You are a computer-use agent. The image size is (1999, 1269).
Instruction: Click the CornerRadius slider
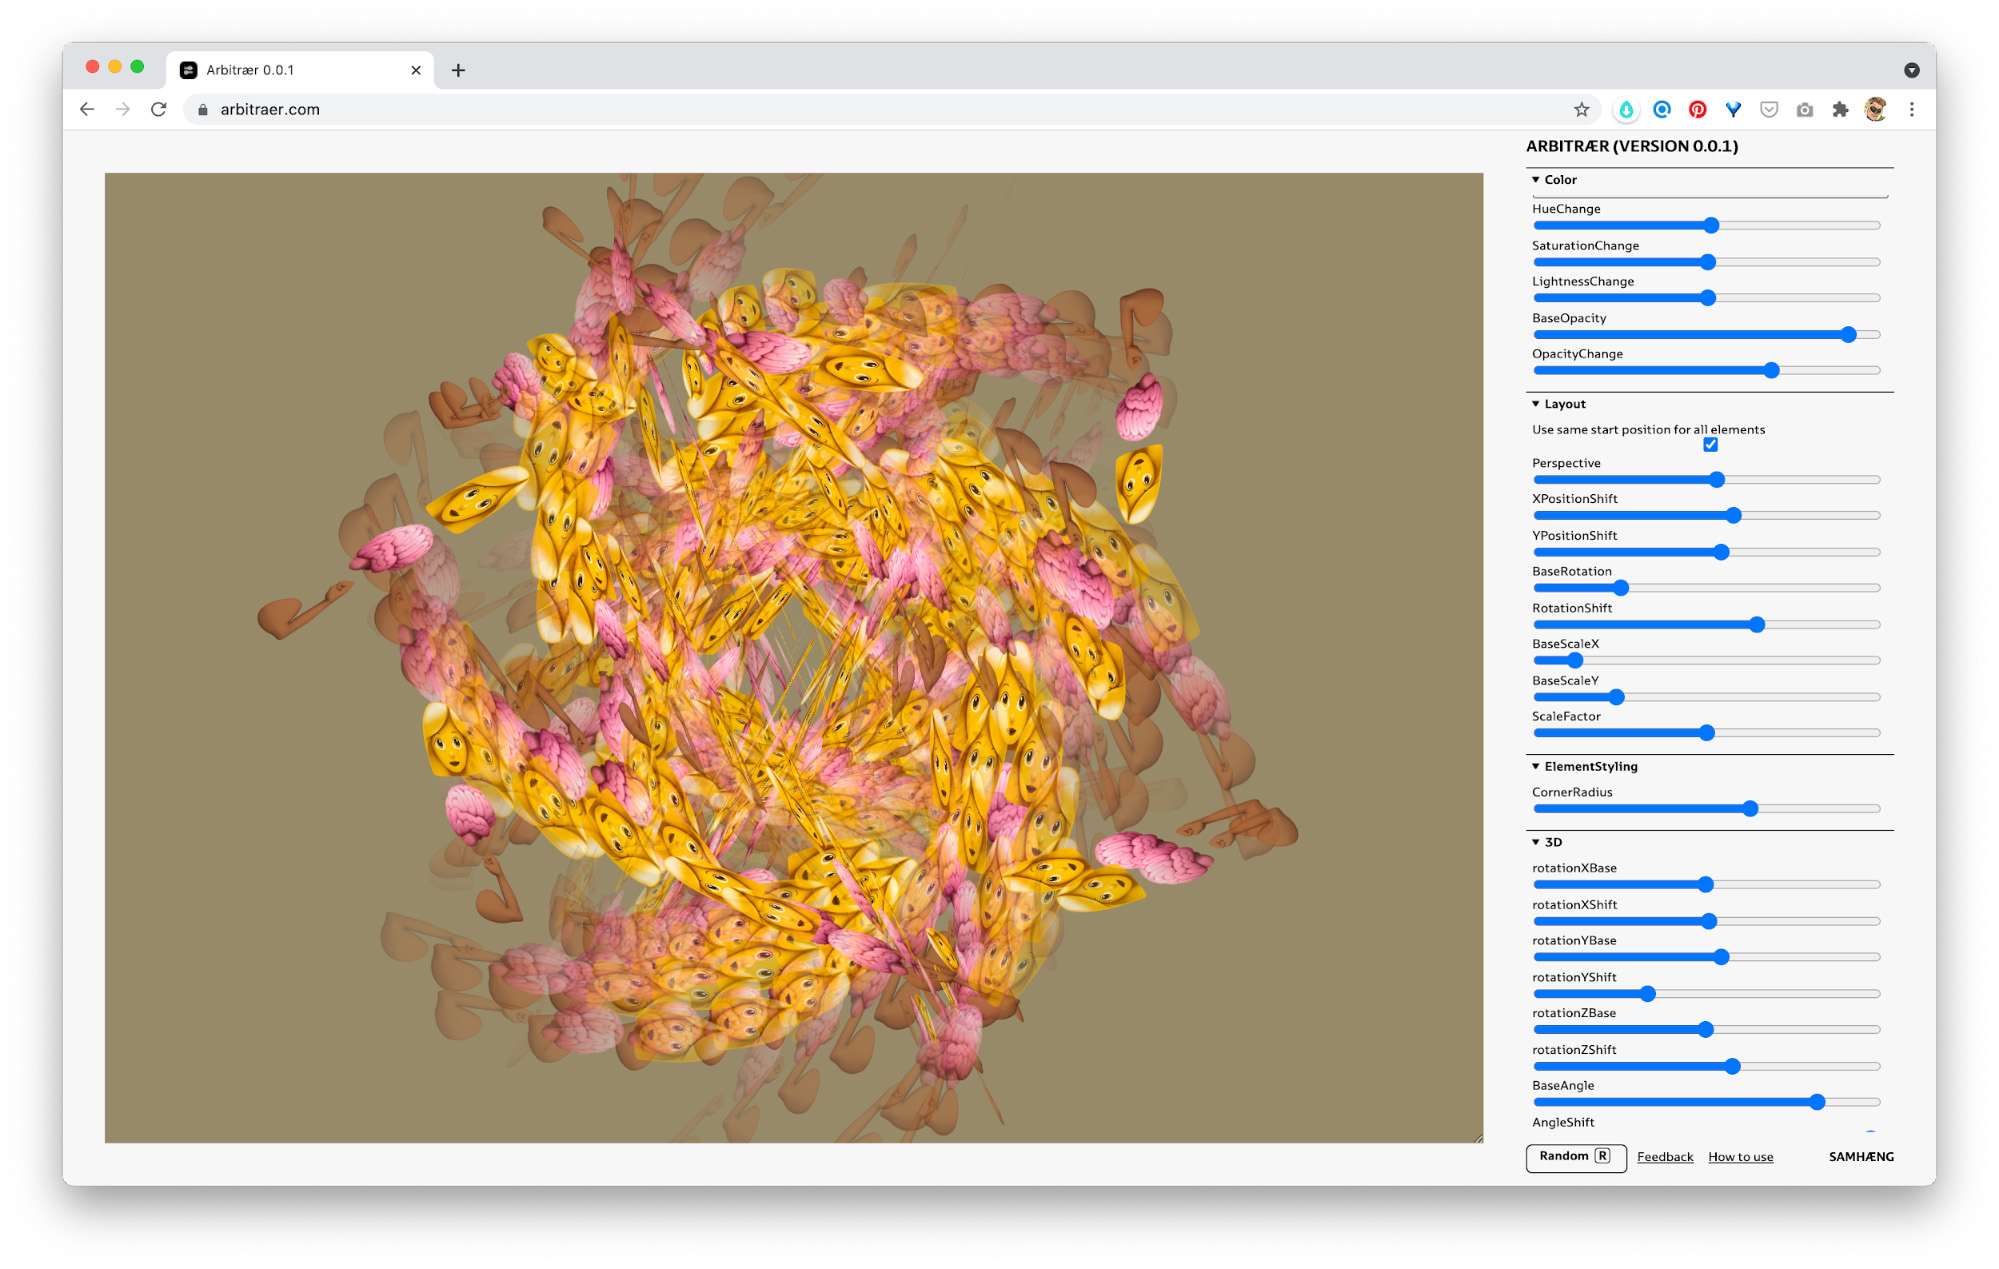(x=1706, y=809)
